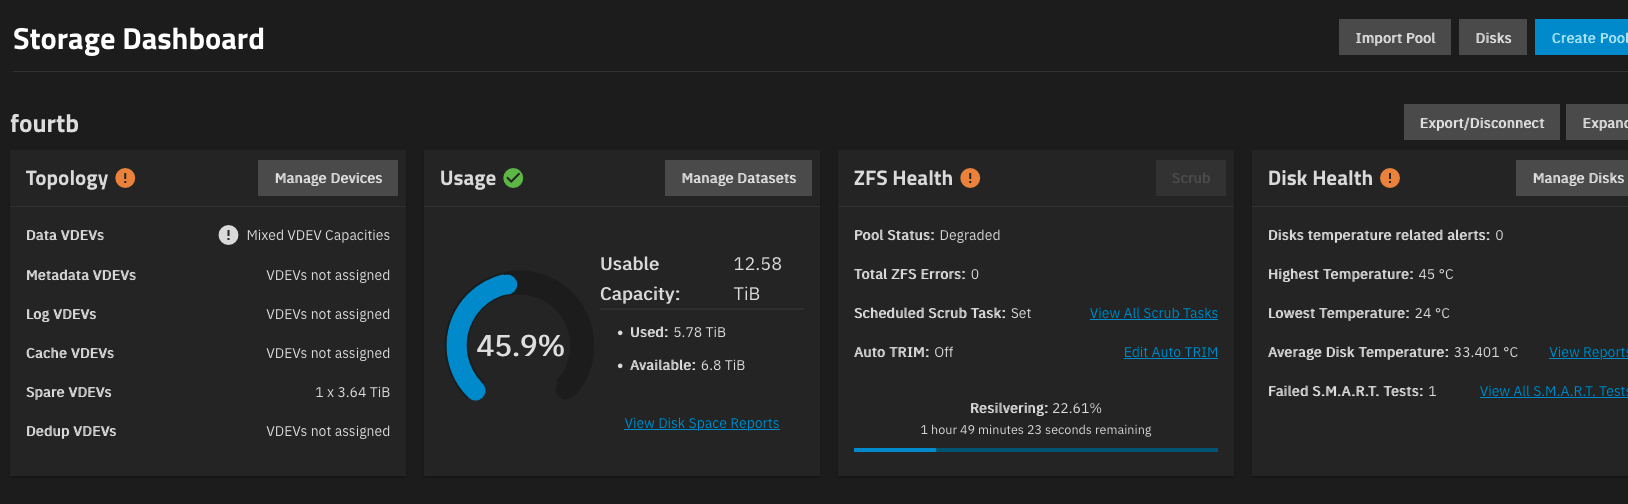1628x504 pixels.
Task: Open Manage Disks
Action: coord(1572,178)
